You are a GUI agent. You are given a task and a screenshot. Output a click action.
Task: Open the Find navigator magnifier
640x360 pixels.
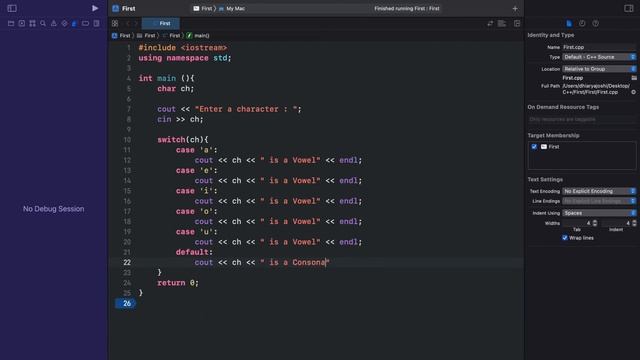click(x=43, y=24)
